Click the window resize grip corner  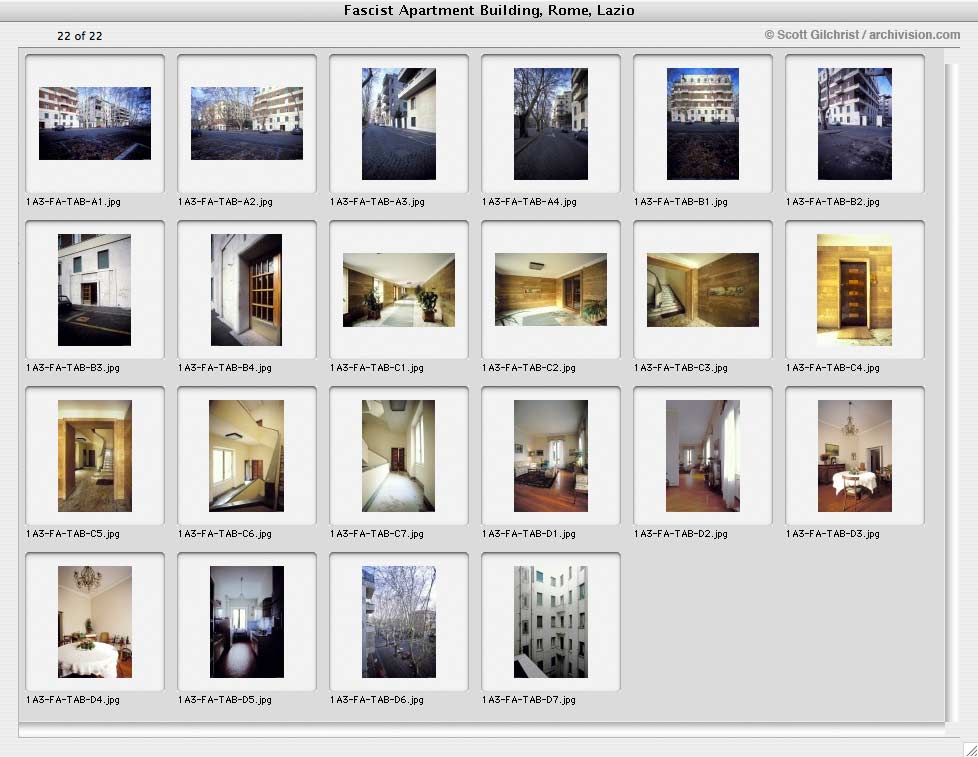point(970,749)
